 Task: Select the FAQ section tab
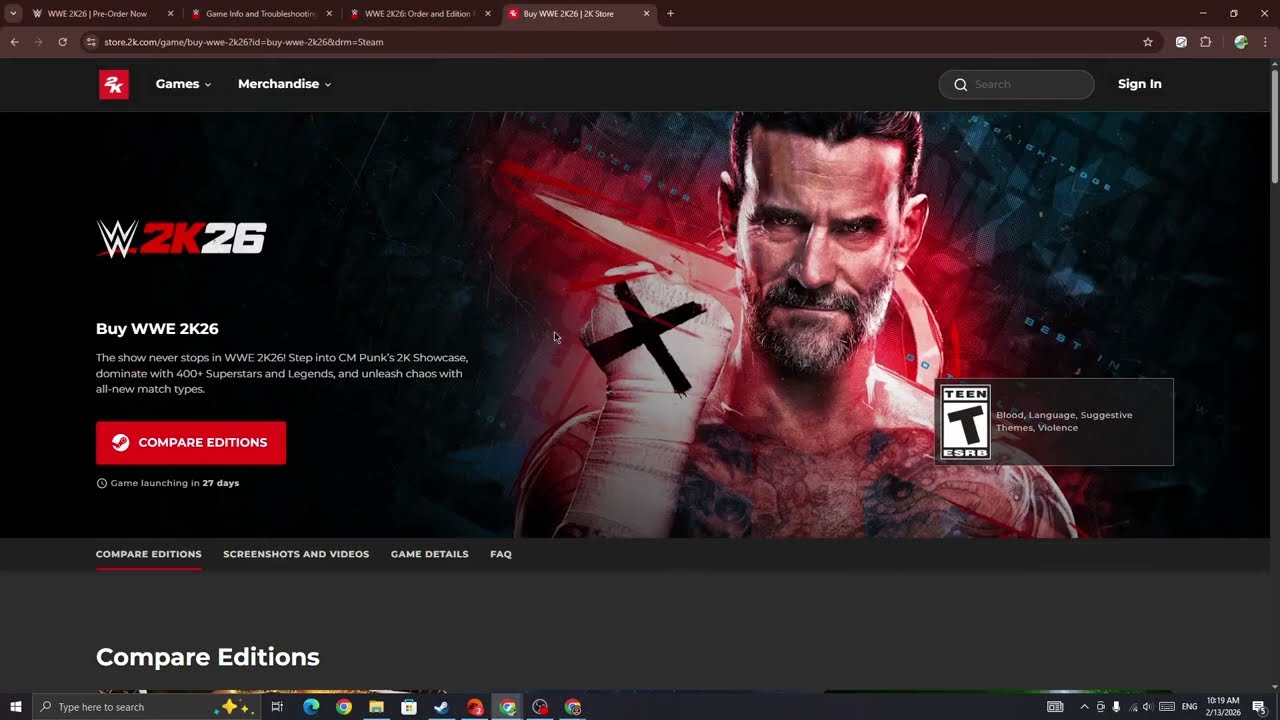tap(501, 554)
